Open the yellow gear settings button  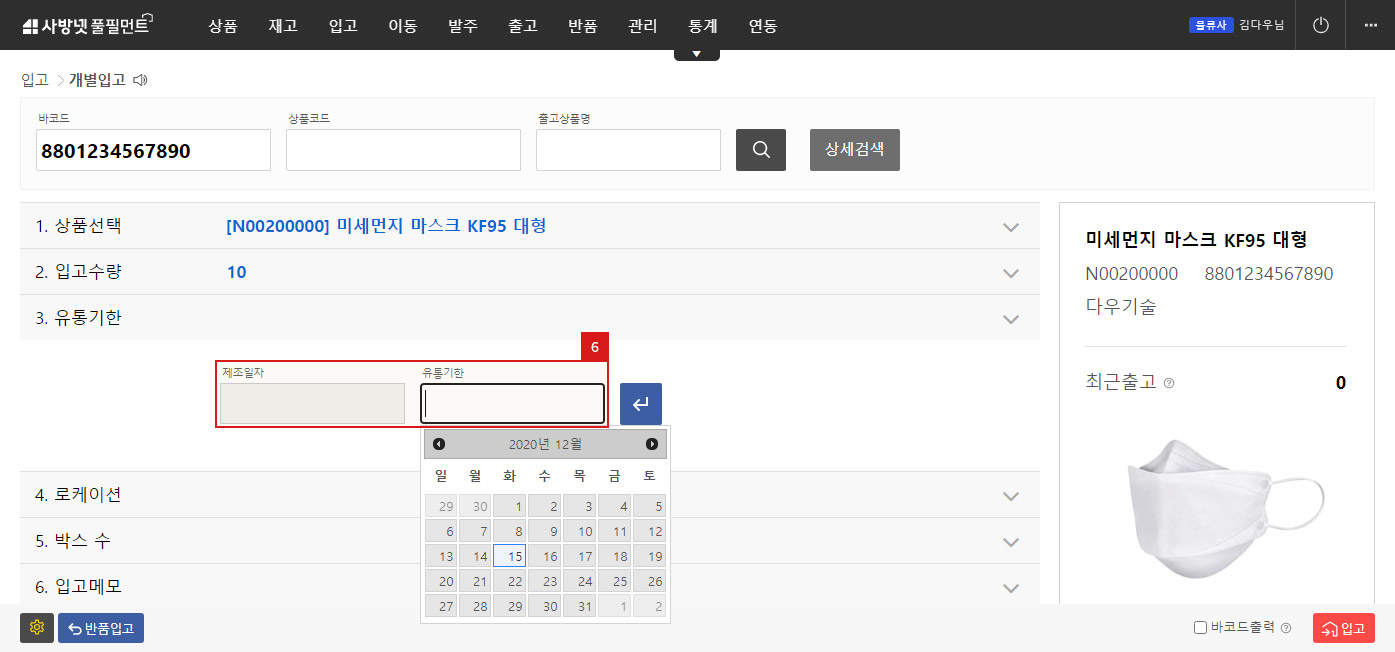pos(37,628)
